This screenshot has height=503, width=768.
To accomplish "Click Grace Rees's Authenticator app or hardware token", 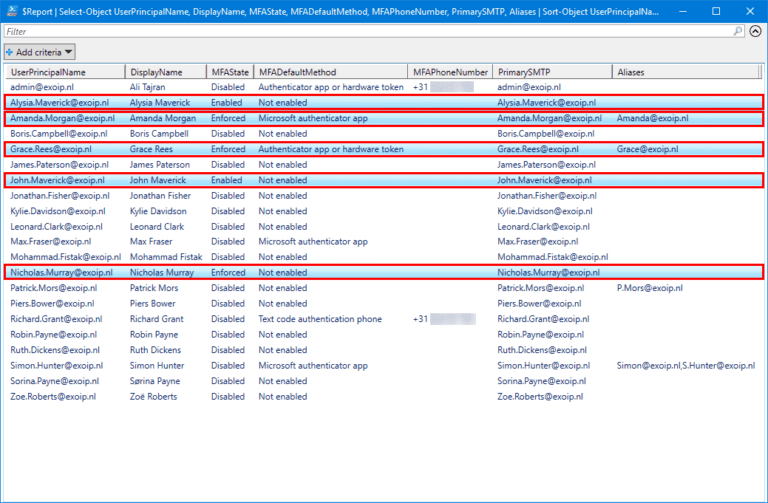I will [331, 149].
